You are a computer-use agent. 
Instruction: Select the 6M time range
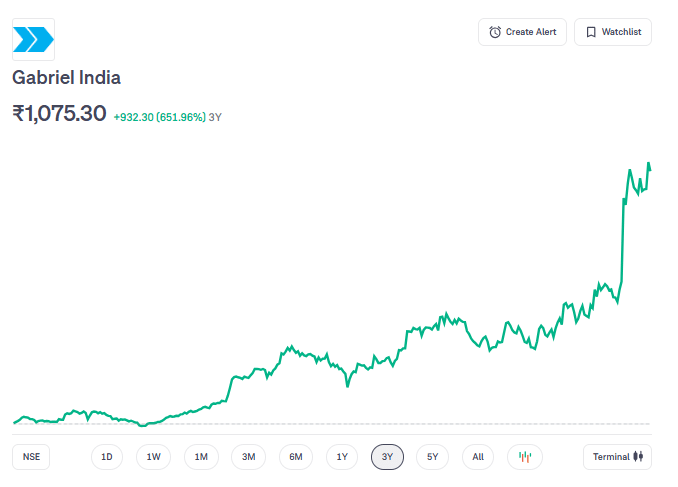tap(296, 457)
